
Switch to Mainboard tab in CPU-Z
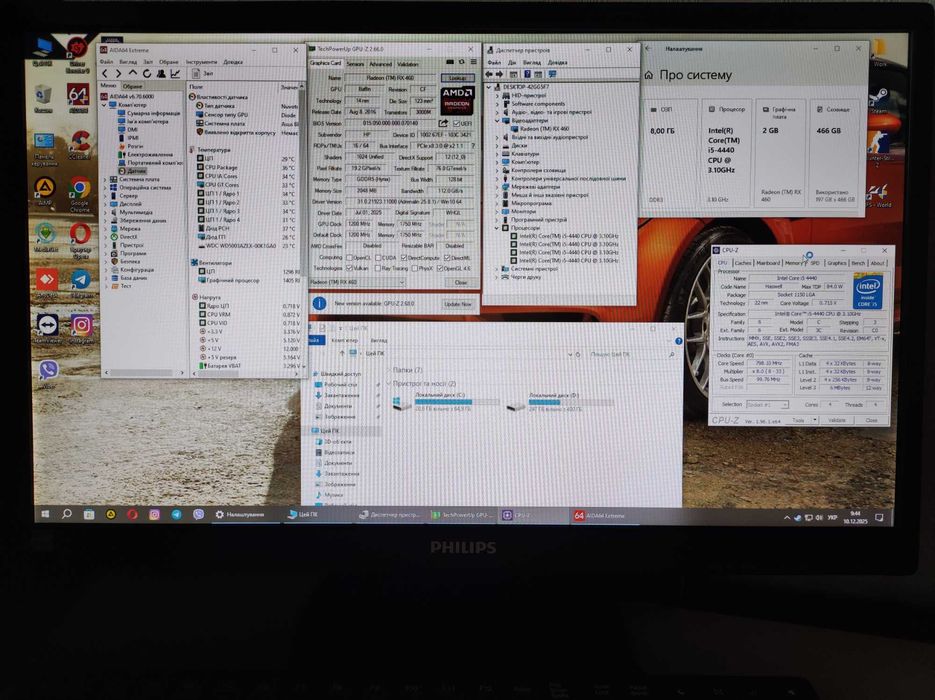(768, 262)
